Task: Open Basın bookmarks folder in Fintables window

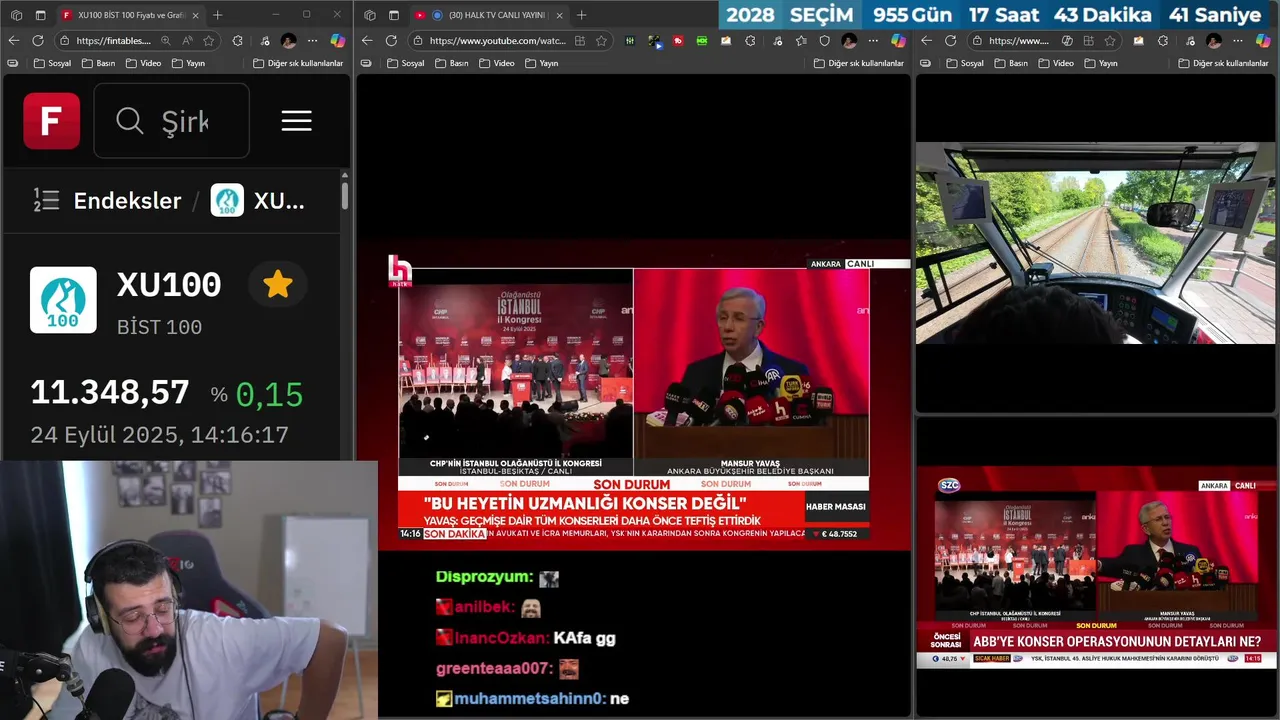Action: (99, 63)
